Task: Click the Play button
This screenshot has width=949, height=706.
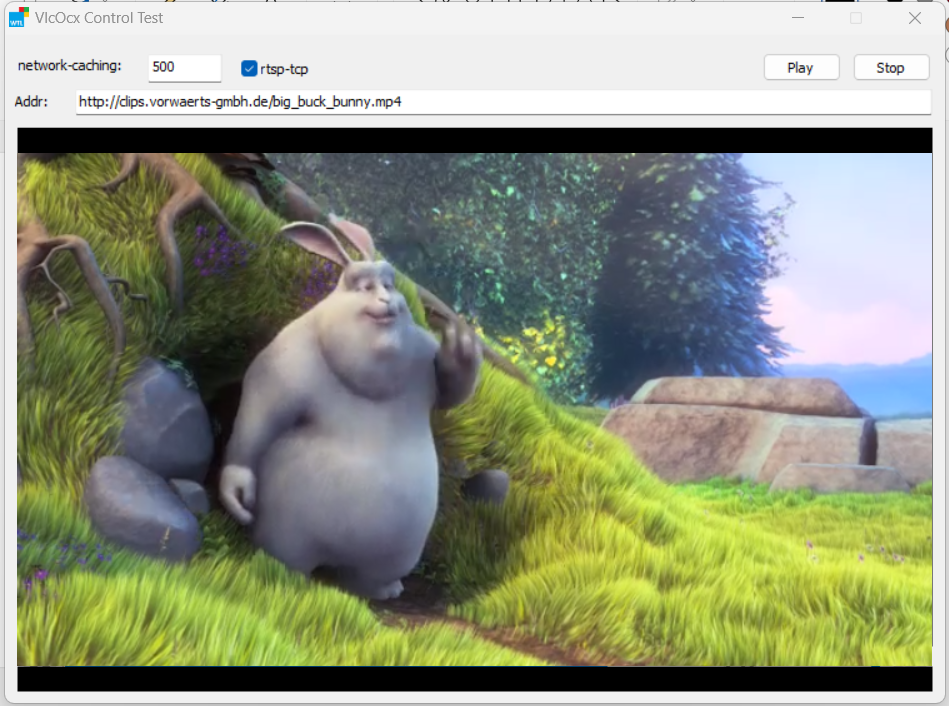Action: point(801,68)
